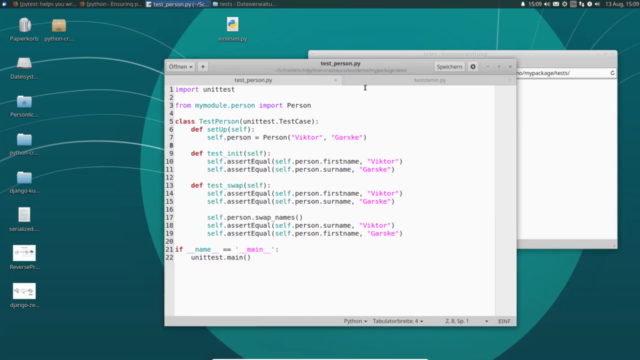Click the 'def test_swap(self):' line
This screenshot has width=640, height=360.
pyautogui.click(x=231, y=185)
